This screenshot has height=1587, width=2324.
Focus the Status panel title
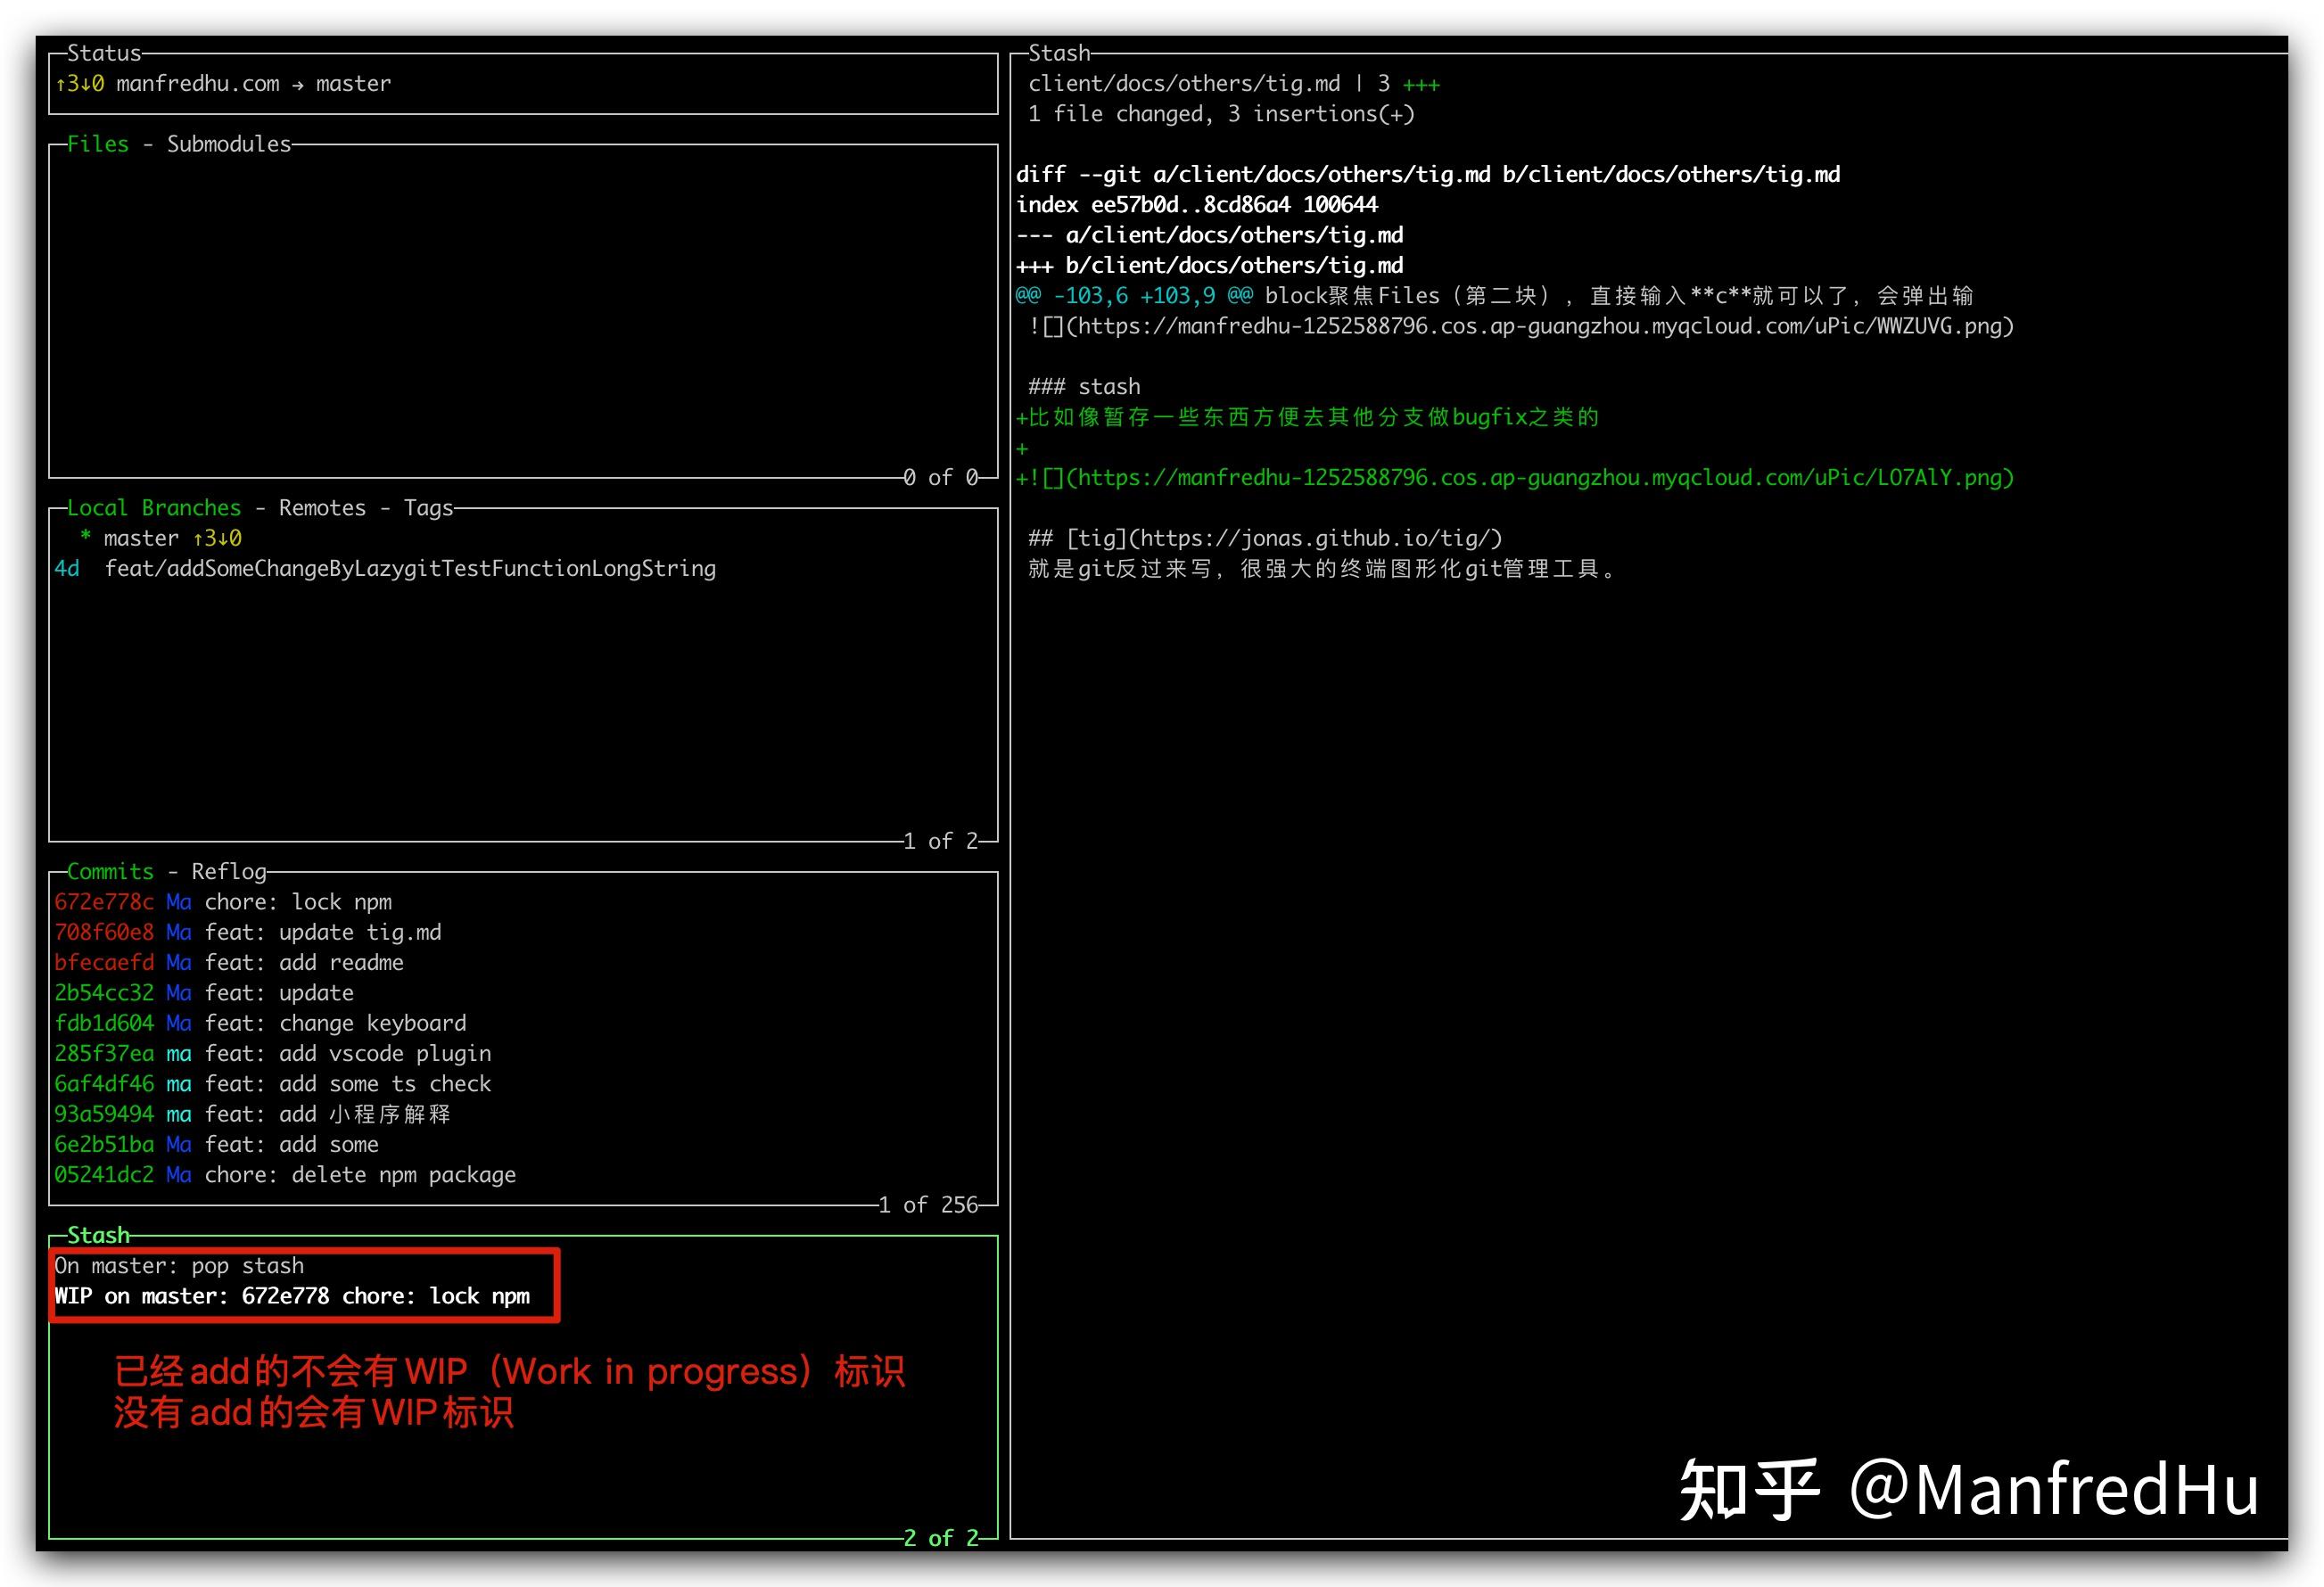[x=104, y=53]
